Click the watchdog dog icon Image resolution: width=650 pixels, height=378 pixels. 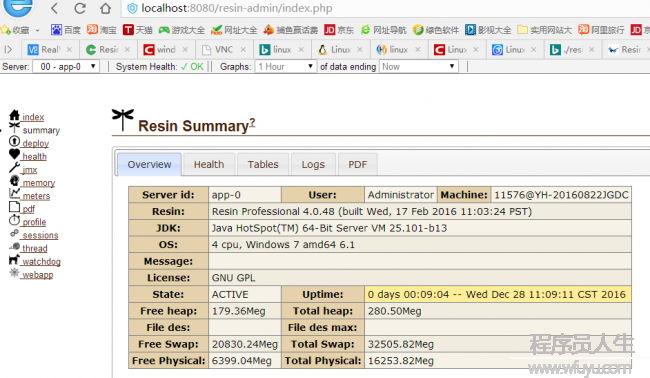click(x=15, y=259)
